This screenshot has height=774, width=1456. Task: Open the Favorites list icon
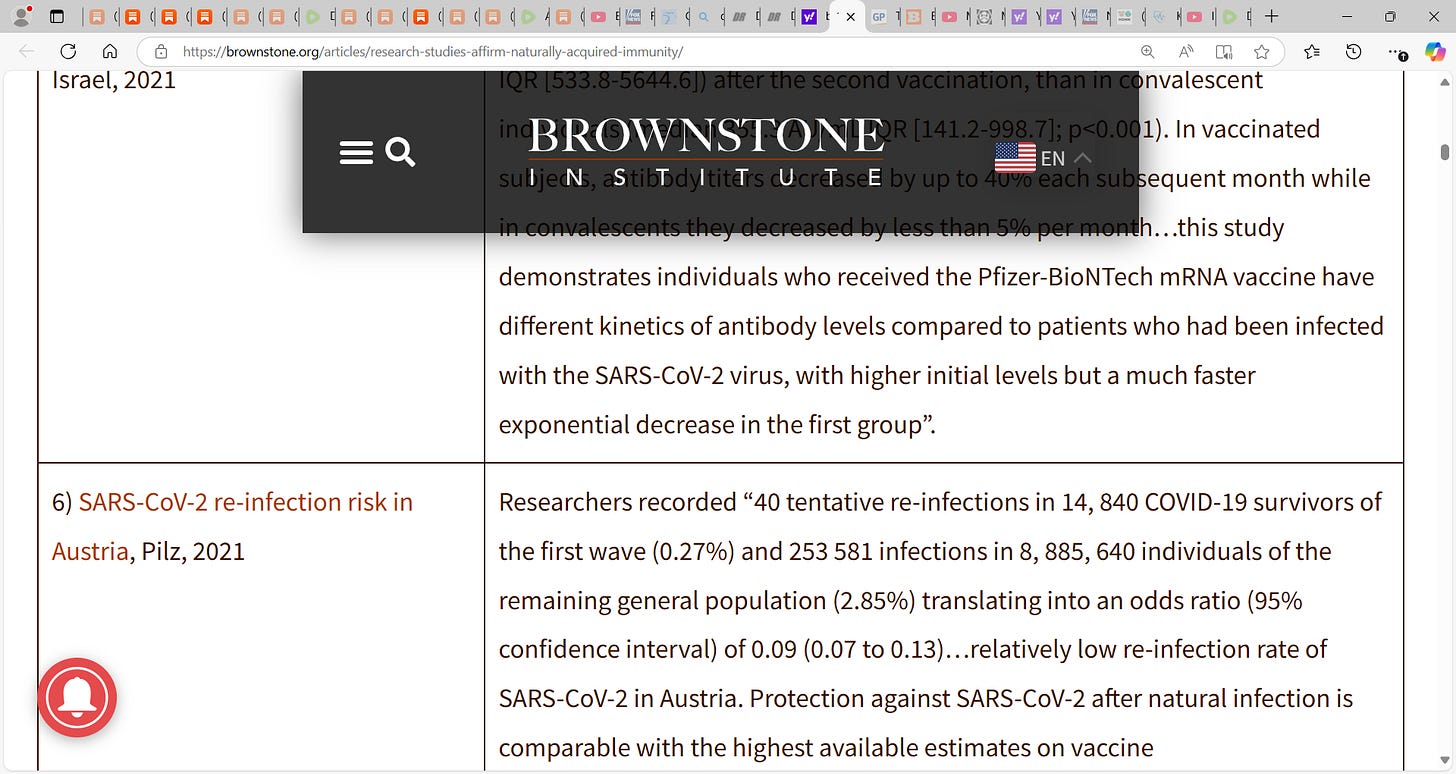coord(1312,52)
